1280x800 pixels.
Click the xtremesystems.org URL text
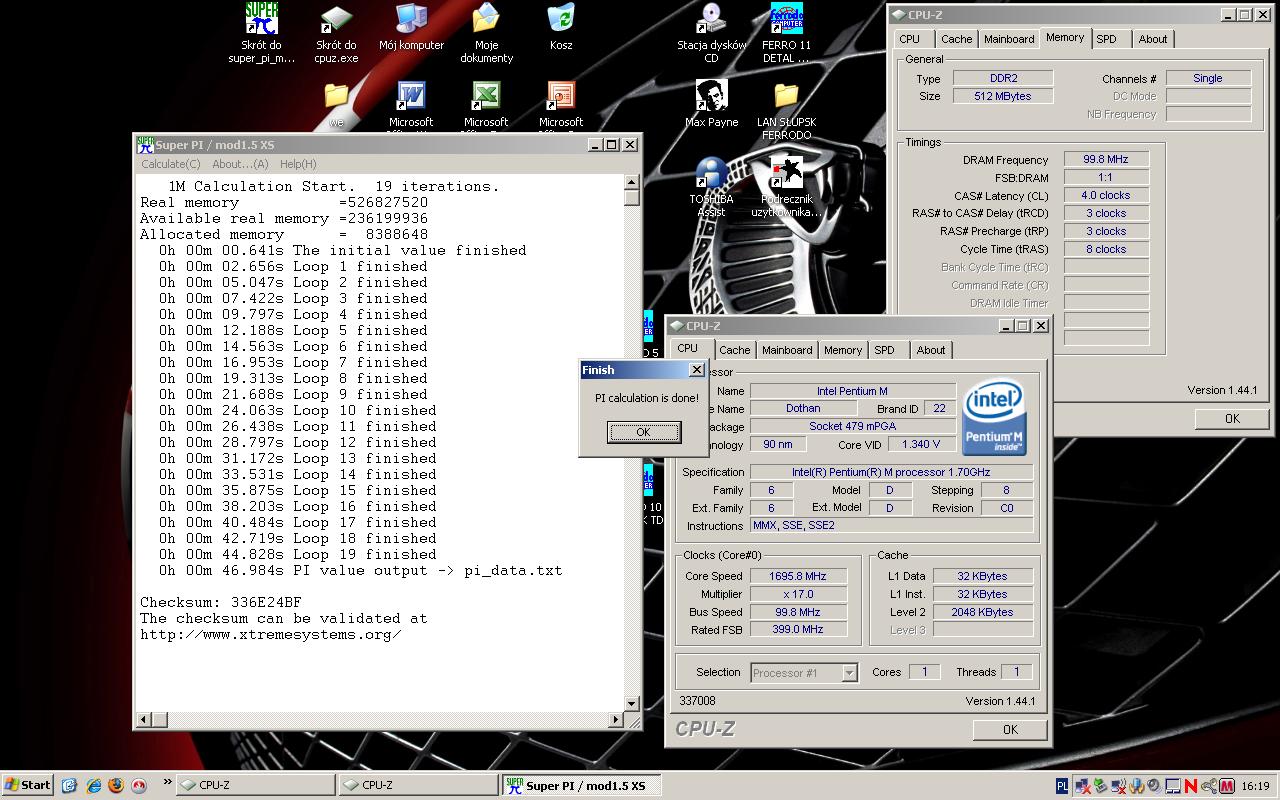tap(271, 635)
